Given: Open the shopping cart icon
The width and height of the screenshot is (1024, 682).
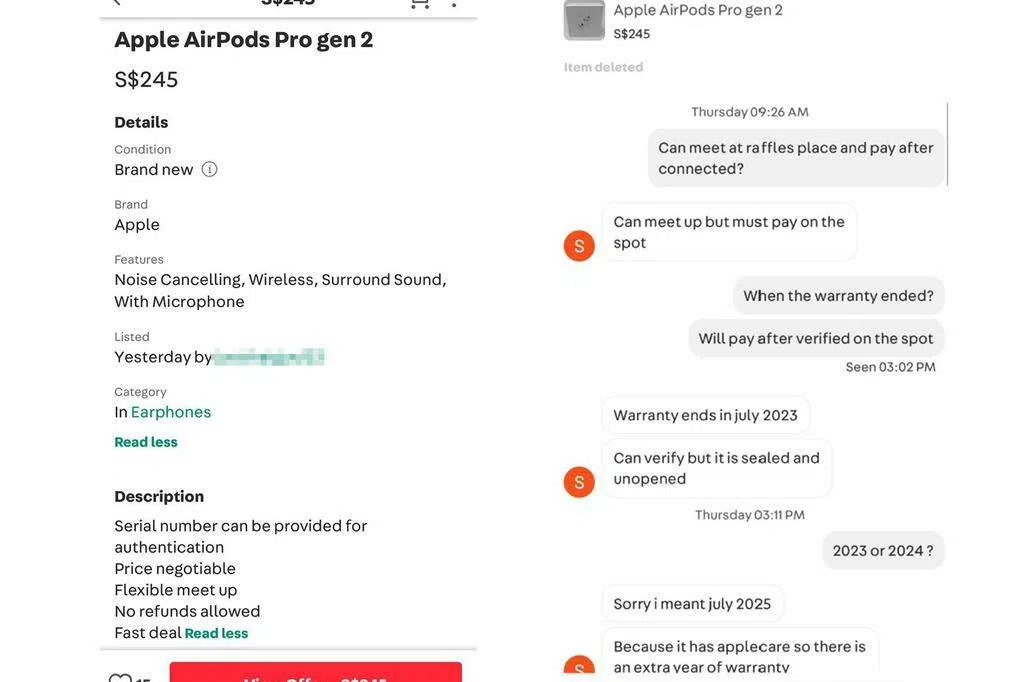Looking at the screenshot, I should point(419,3).
